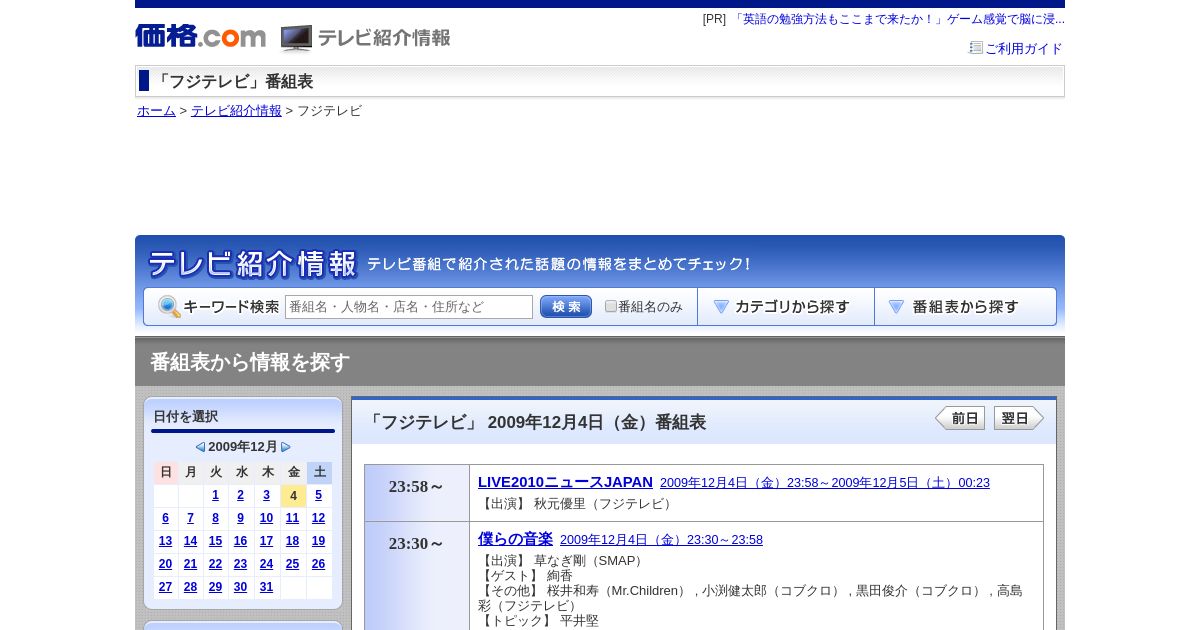
Task: Select December 30 in the calendar
Action: pyautogui.click(x=240, y=587)
